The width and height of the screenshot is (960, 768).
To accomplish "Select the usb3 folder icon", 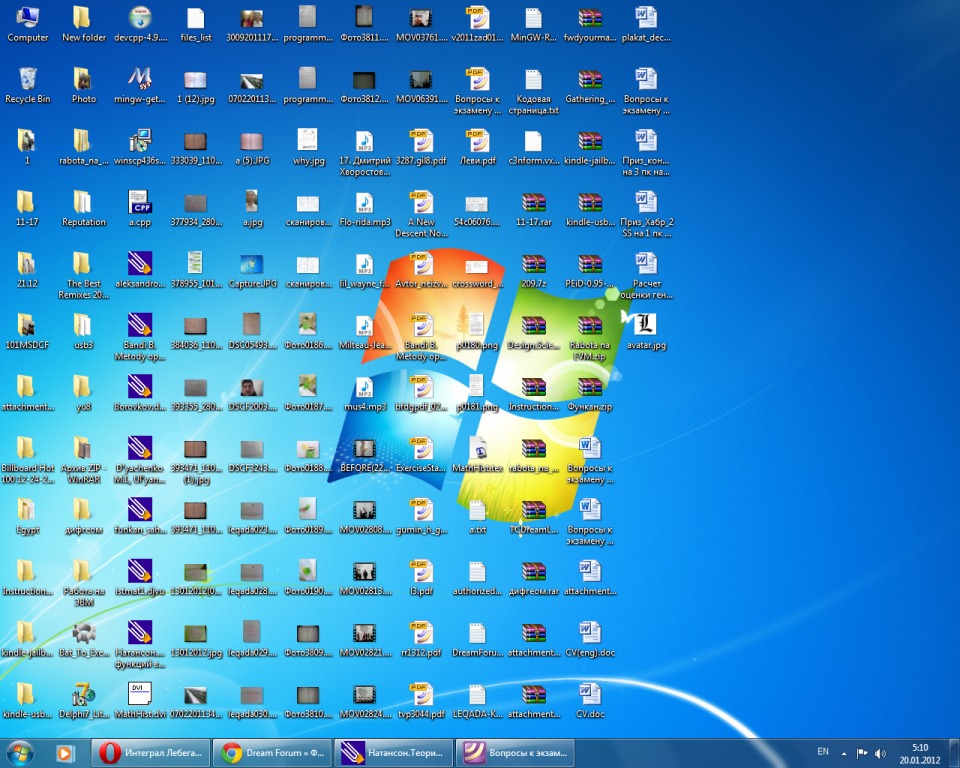I will [84, 332].
